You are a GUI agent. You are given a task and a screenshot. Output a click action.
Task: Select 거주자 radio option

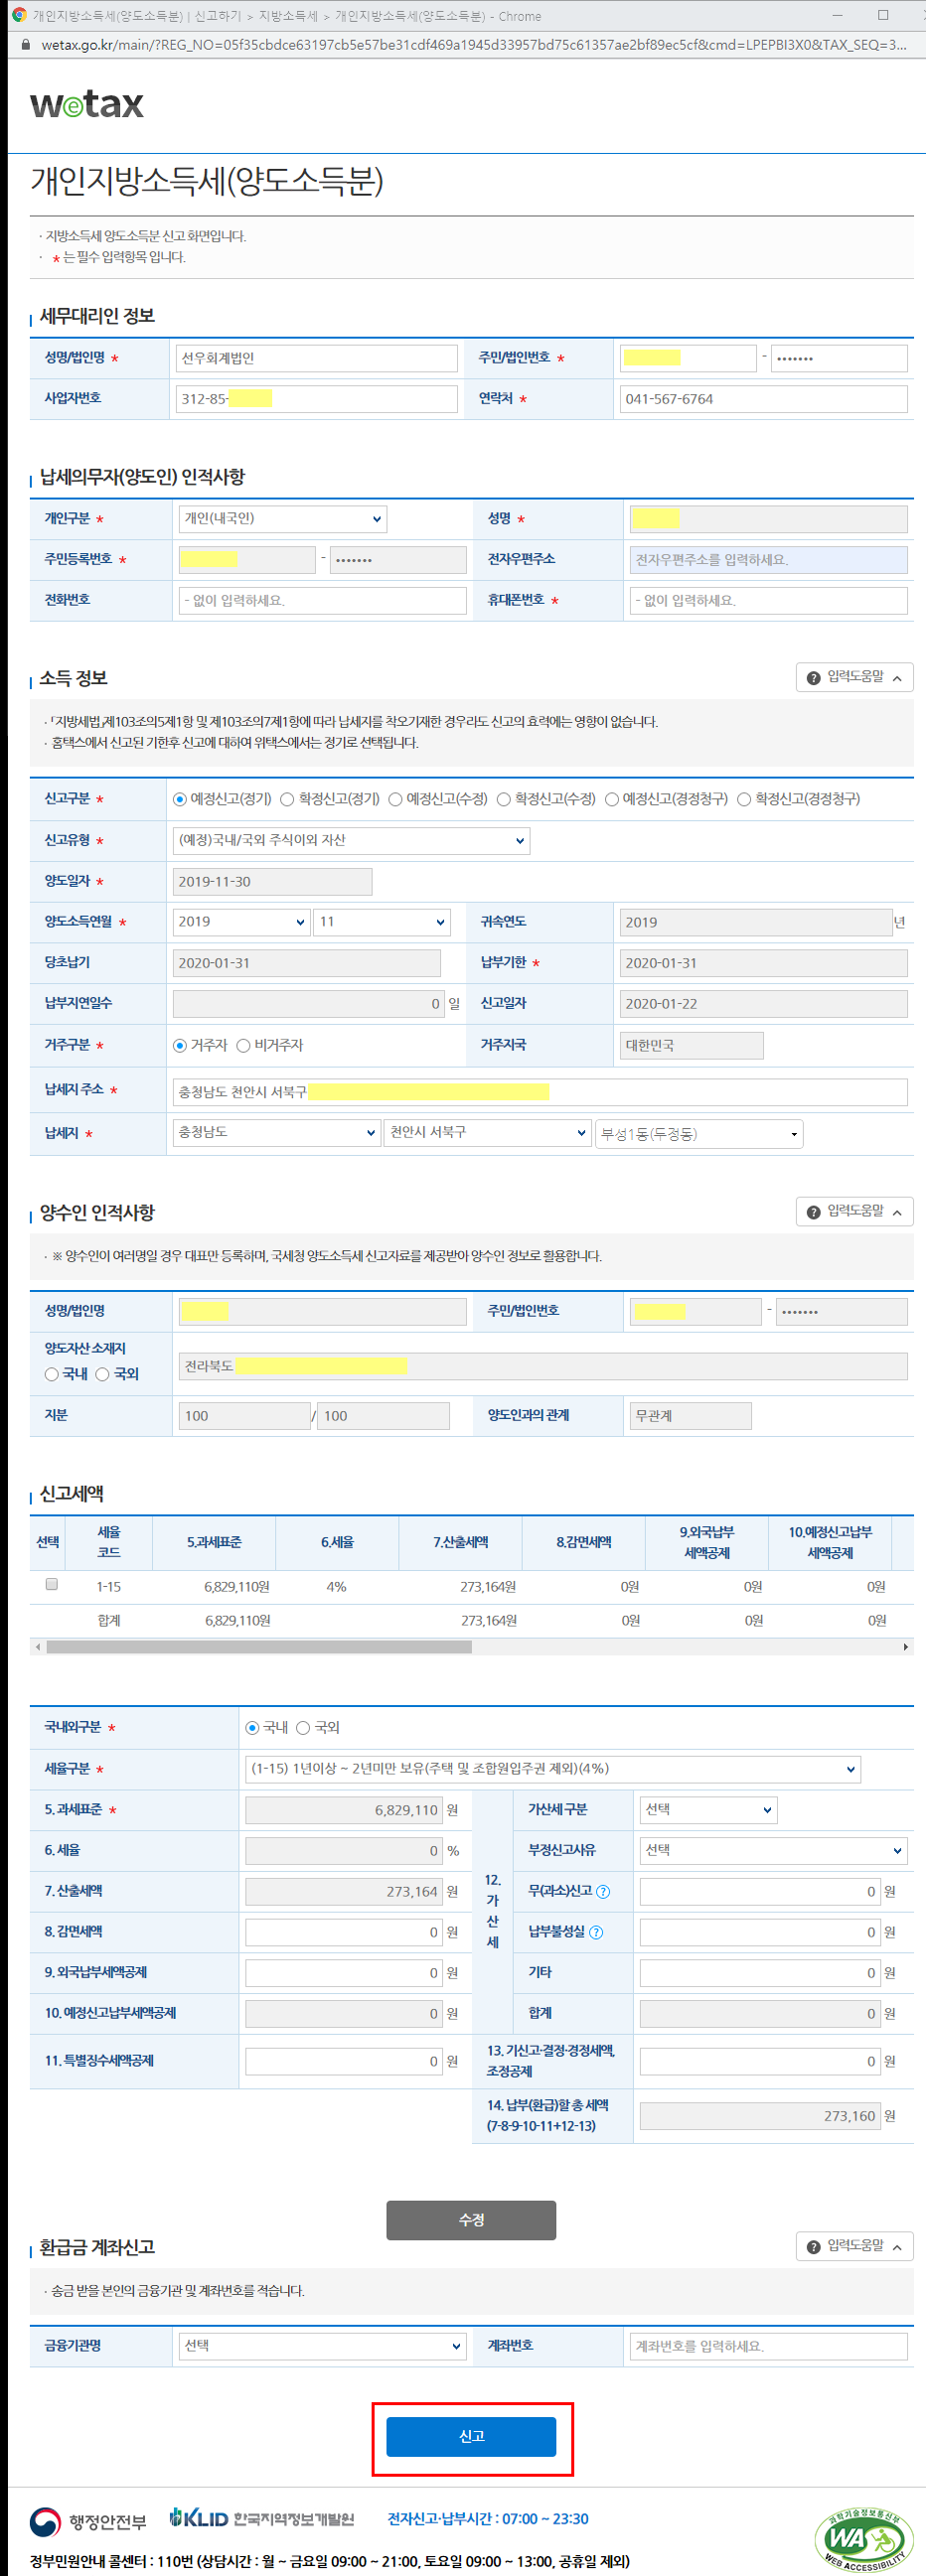point(179,1046)
